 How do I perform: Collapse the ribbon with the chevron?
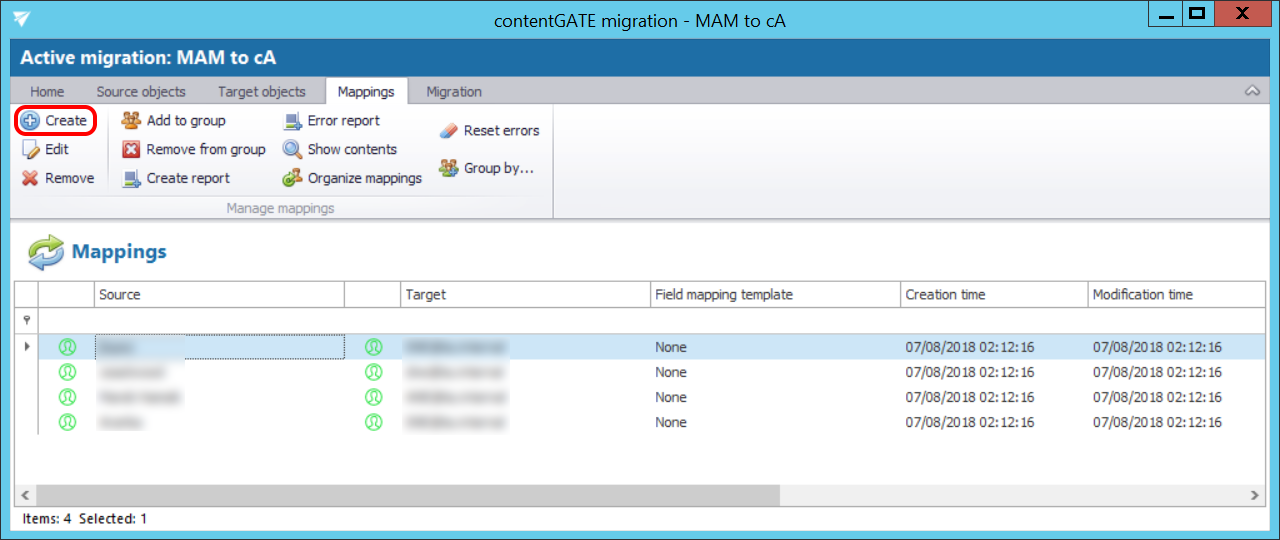tap(1252, 91)
